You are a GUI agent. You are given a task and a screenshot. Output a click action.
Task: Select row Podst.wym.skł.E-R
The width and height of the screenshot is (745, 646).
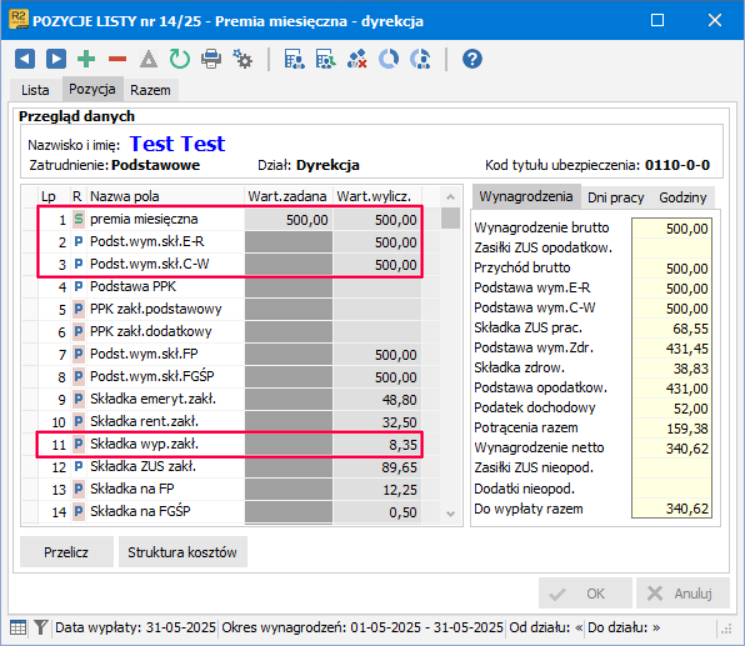point(230,242)
